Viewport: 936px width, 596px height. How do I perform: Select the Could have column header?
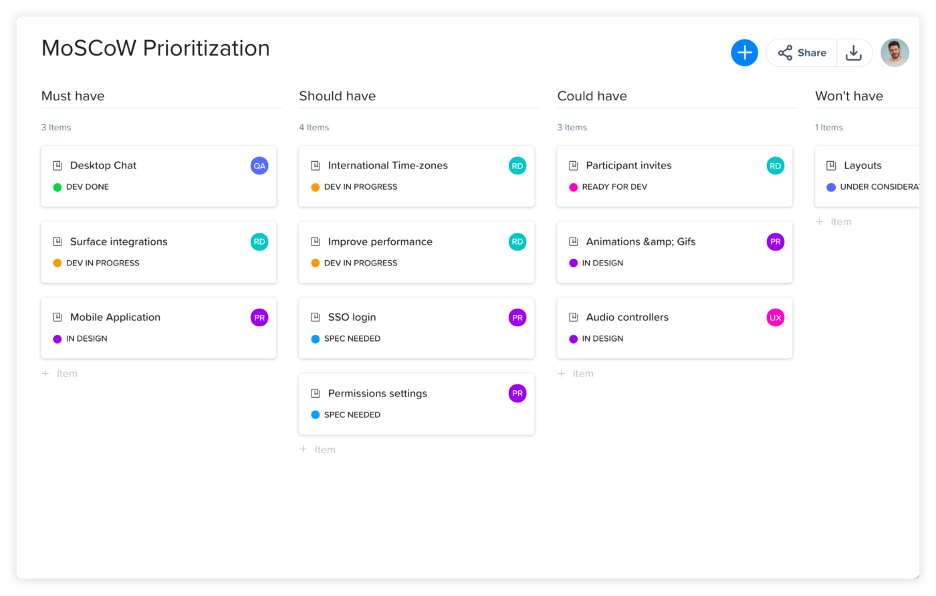pyautogui.click(x=592, y=96)
